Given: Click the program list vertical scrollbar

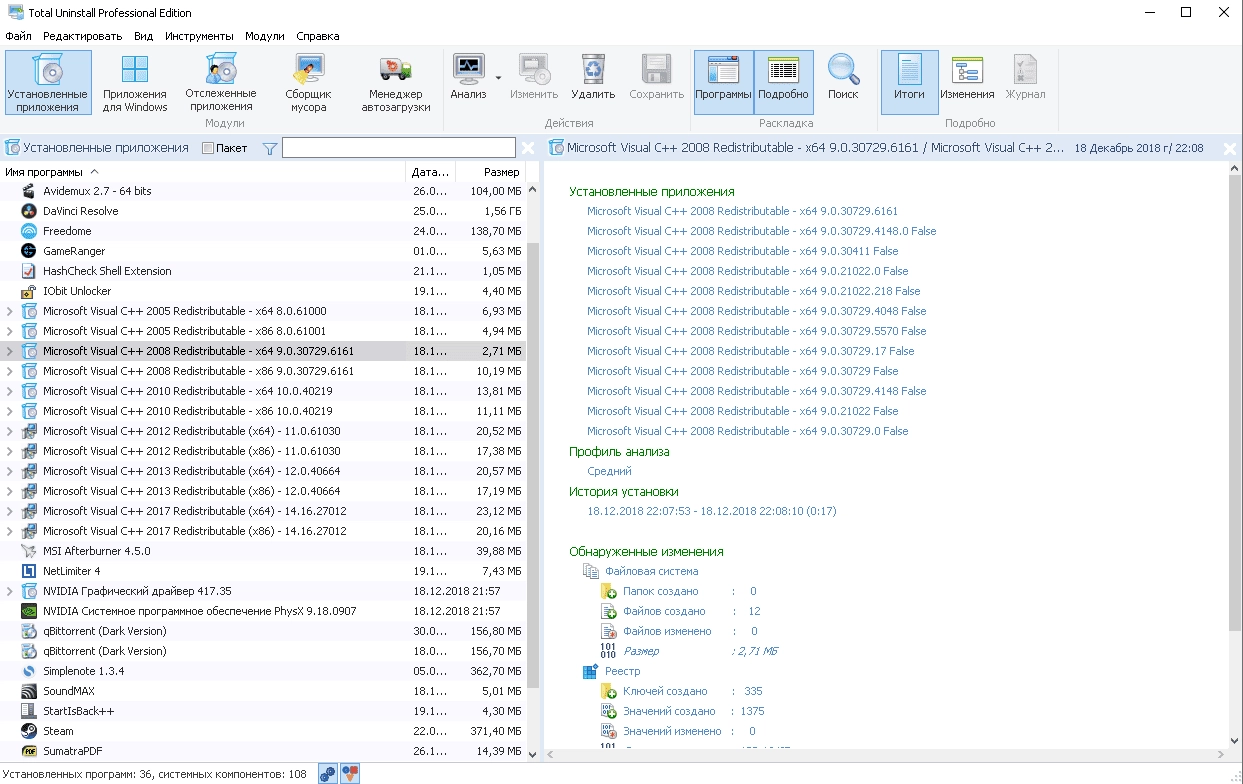Looking at the screenshot, I should (532, 465).
